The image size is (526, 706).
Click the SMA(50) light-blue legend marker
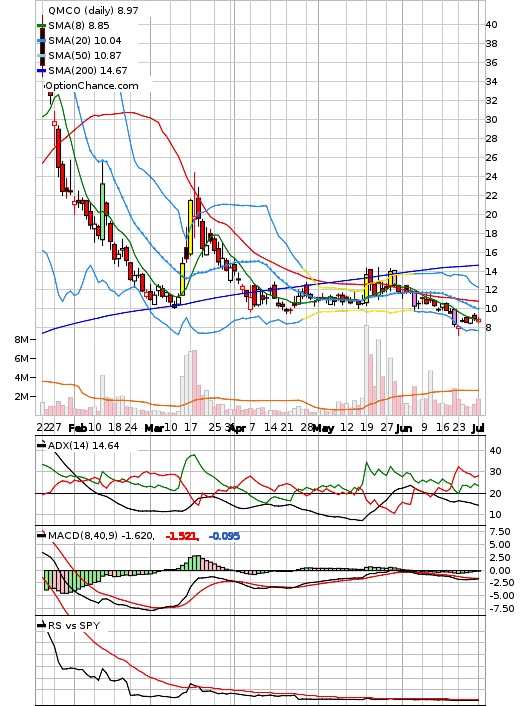click(41, 55)
